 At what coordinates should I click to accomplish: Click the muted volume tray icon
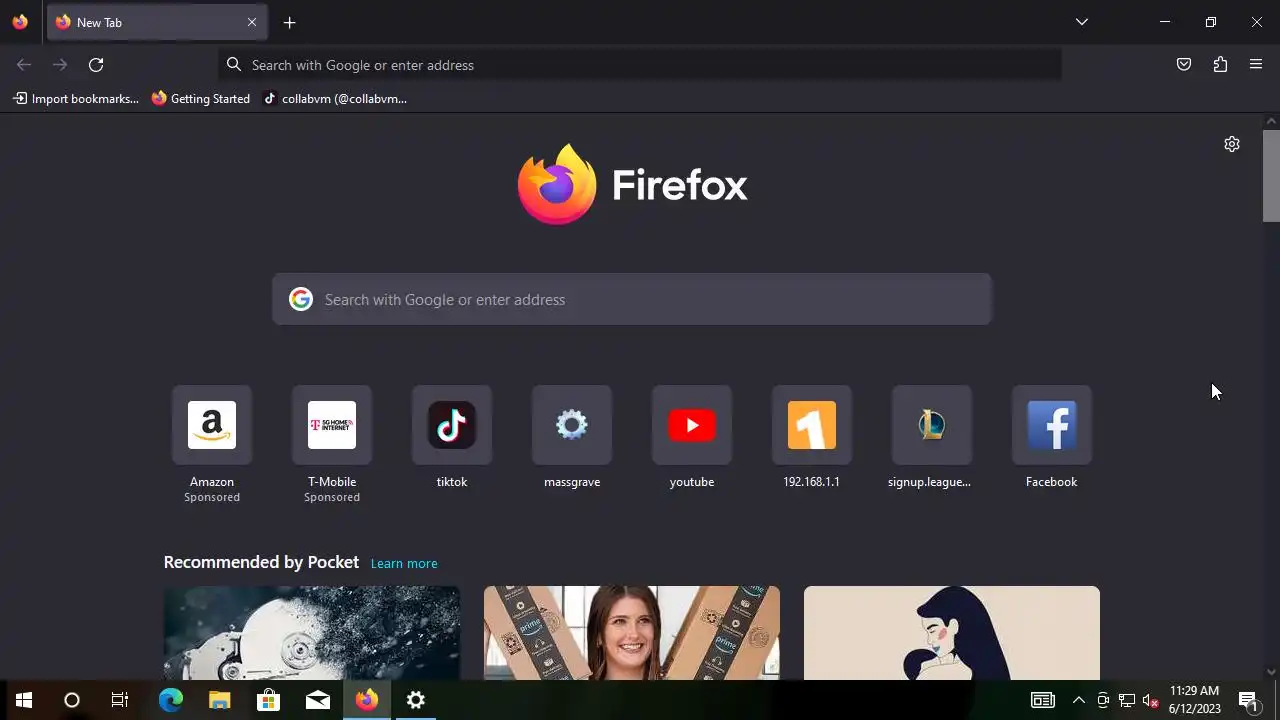point(1151,700)
